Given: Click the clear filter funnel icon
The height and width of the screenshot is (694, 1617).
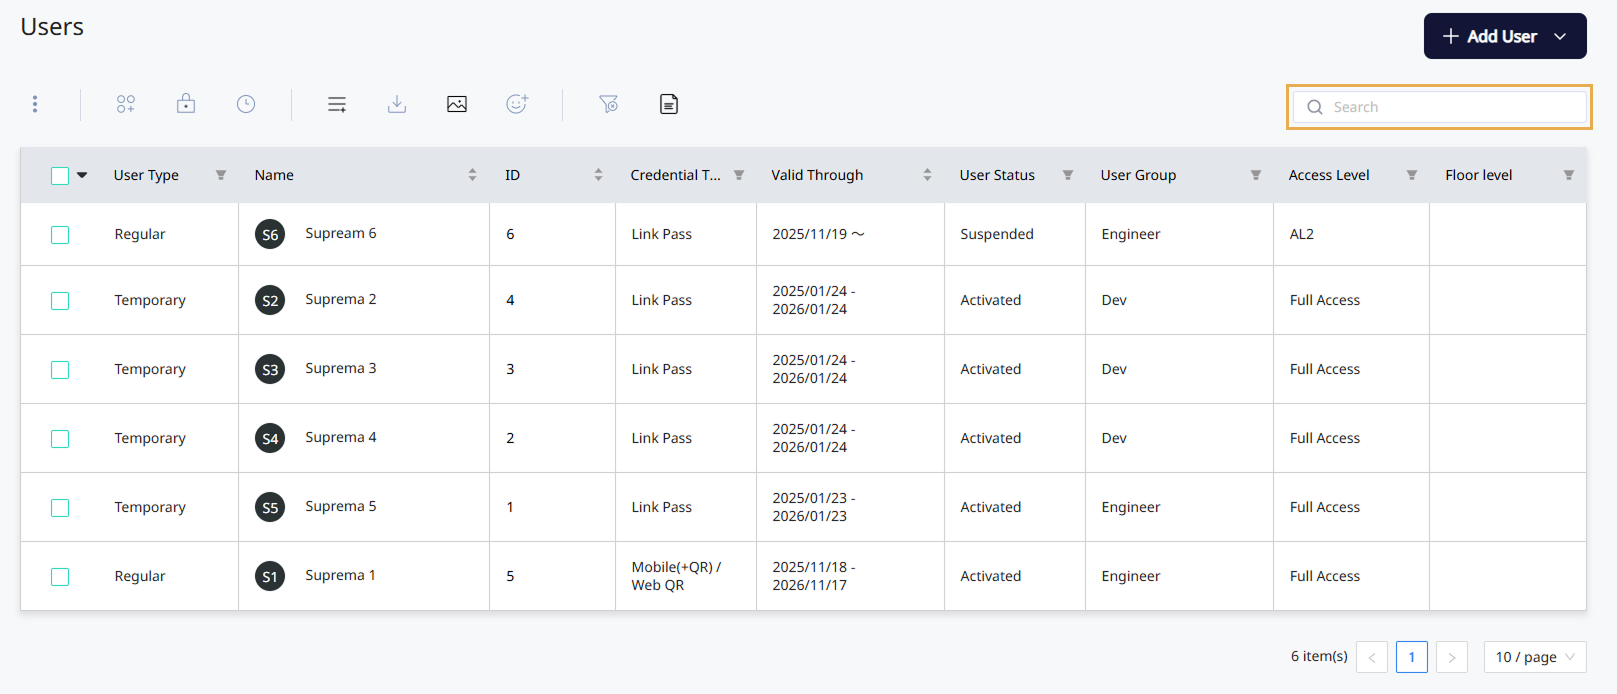Looking at the screenshot, I should [608, 104].
